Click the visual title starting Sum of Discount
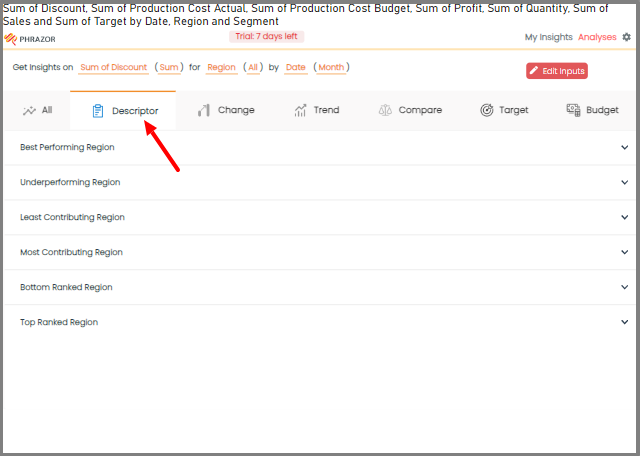Screen dimensions: 640x456 pos(305,15)
